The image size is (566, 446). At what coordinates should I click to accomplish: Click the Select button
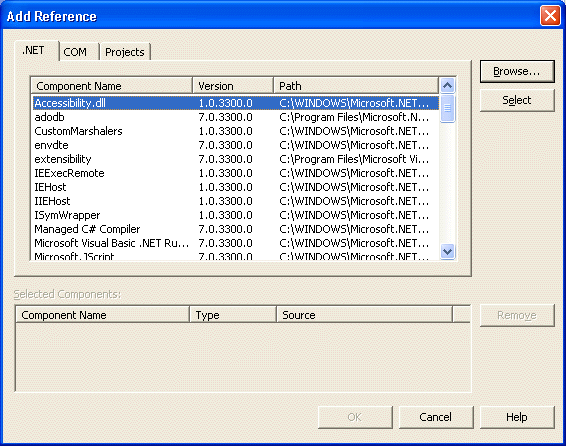(517, 100)
